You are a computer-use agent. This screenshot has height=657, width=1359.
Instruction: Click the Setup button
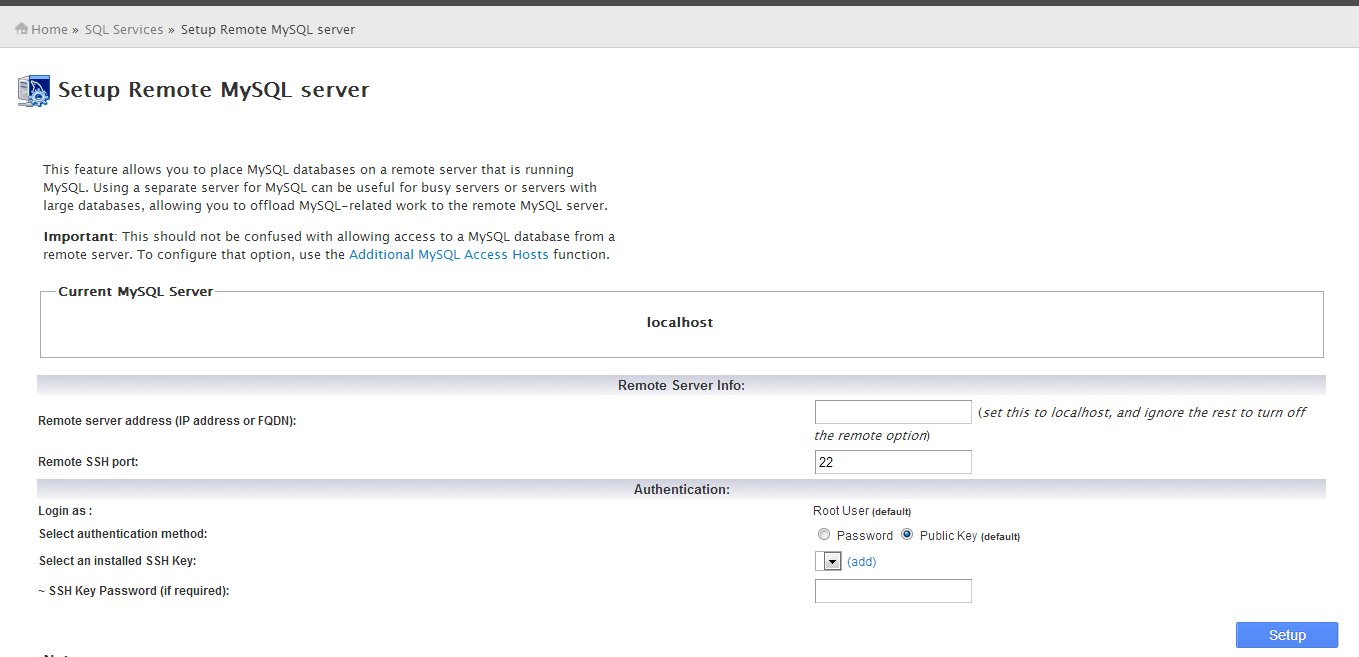pos(1287,635)
